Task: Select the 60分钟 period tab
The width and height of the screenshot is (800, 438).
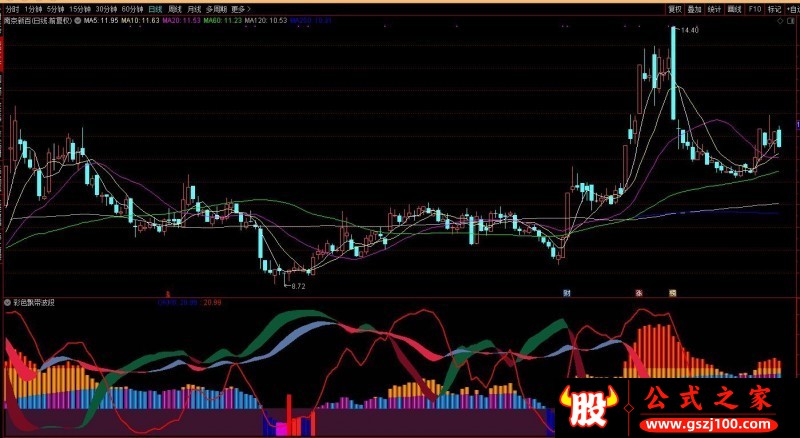Action: click(133, 9)
